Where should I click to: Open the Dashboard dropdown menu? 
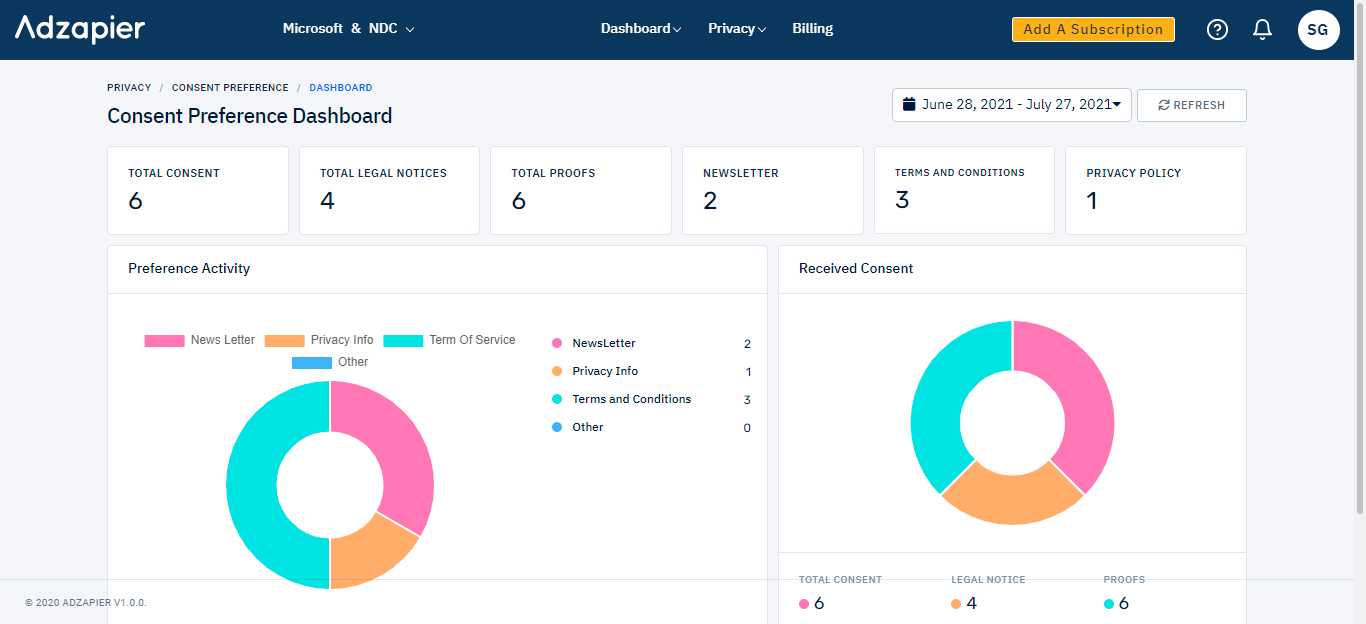point(640,28)
